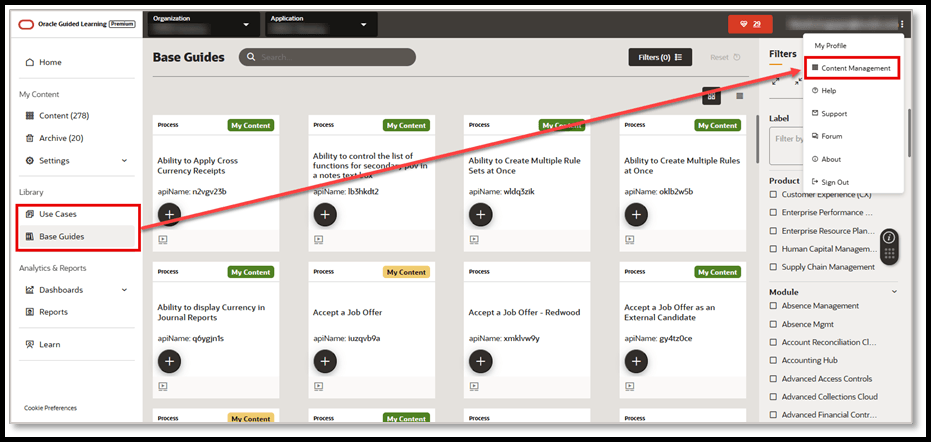Open Content (278) in My Content
This screenshot has height=442, width=931.
[x=64, y=116]
